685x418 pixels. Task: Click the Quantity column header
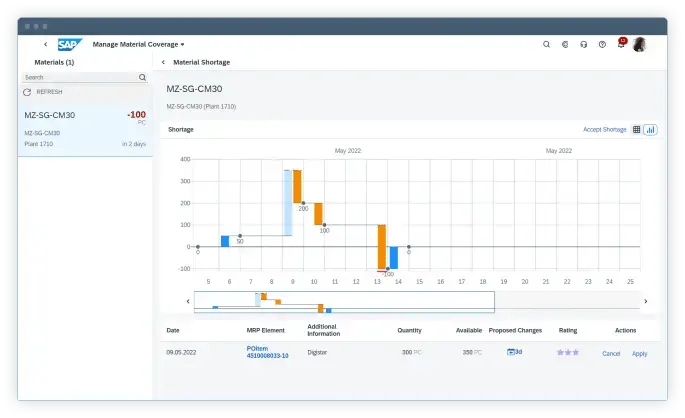point(409,331)
